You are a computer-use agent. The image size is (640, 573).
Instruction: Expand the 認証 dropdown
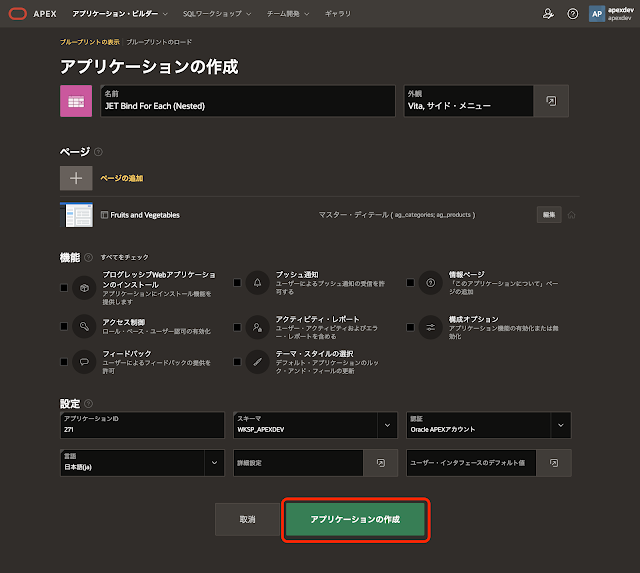(561, 425)
